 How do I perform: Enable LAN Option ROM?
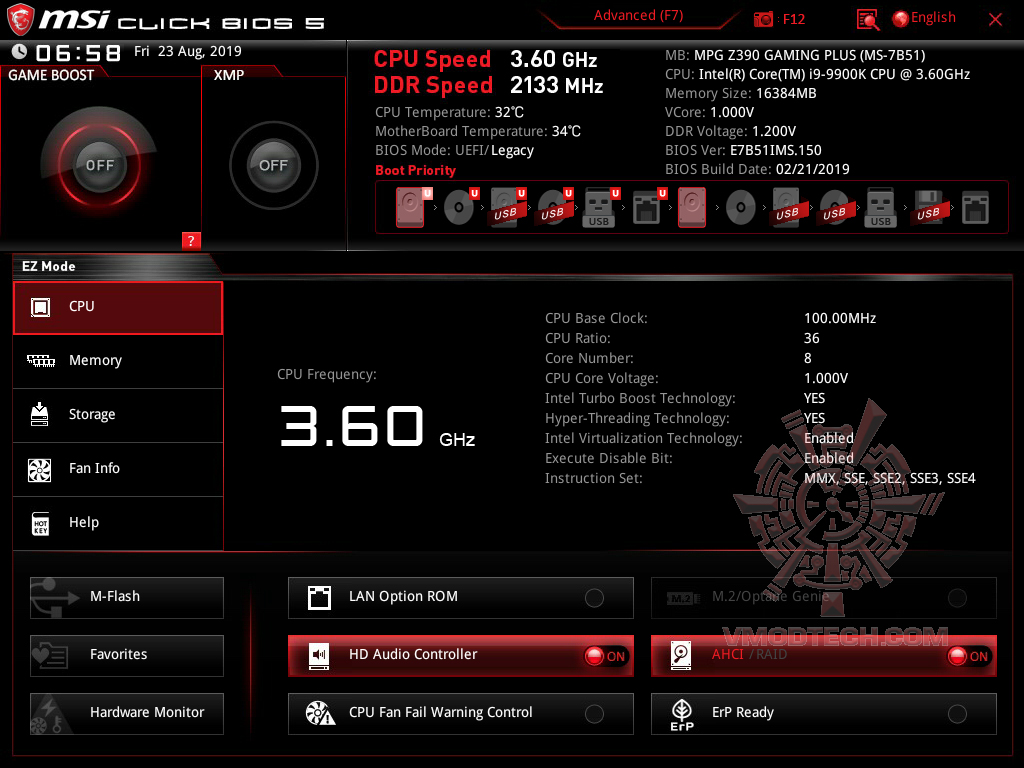tap(460, 598)
